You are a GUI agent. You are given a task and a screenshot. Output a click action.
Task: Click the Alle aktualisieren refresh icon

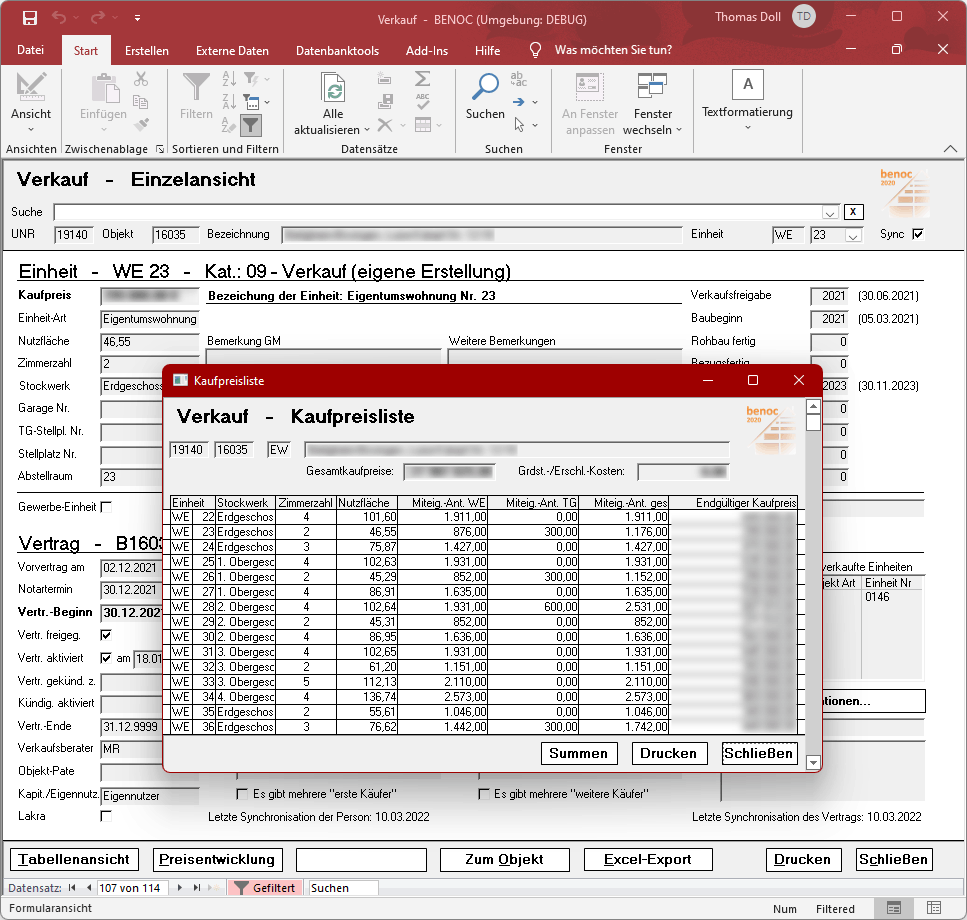click(333, 89)
